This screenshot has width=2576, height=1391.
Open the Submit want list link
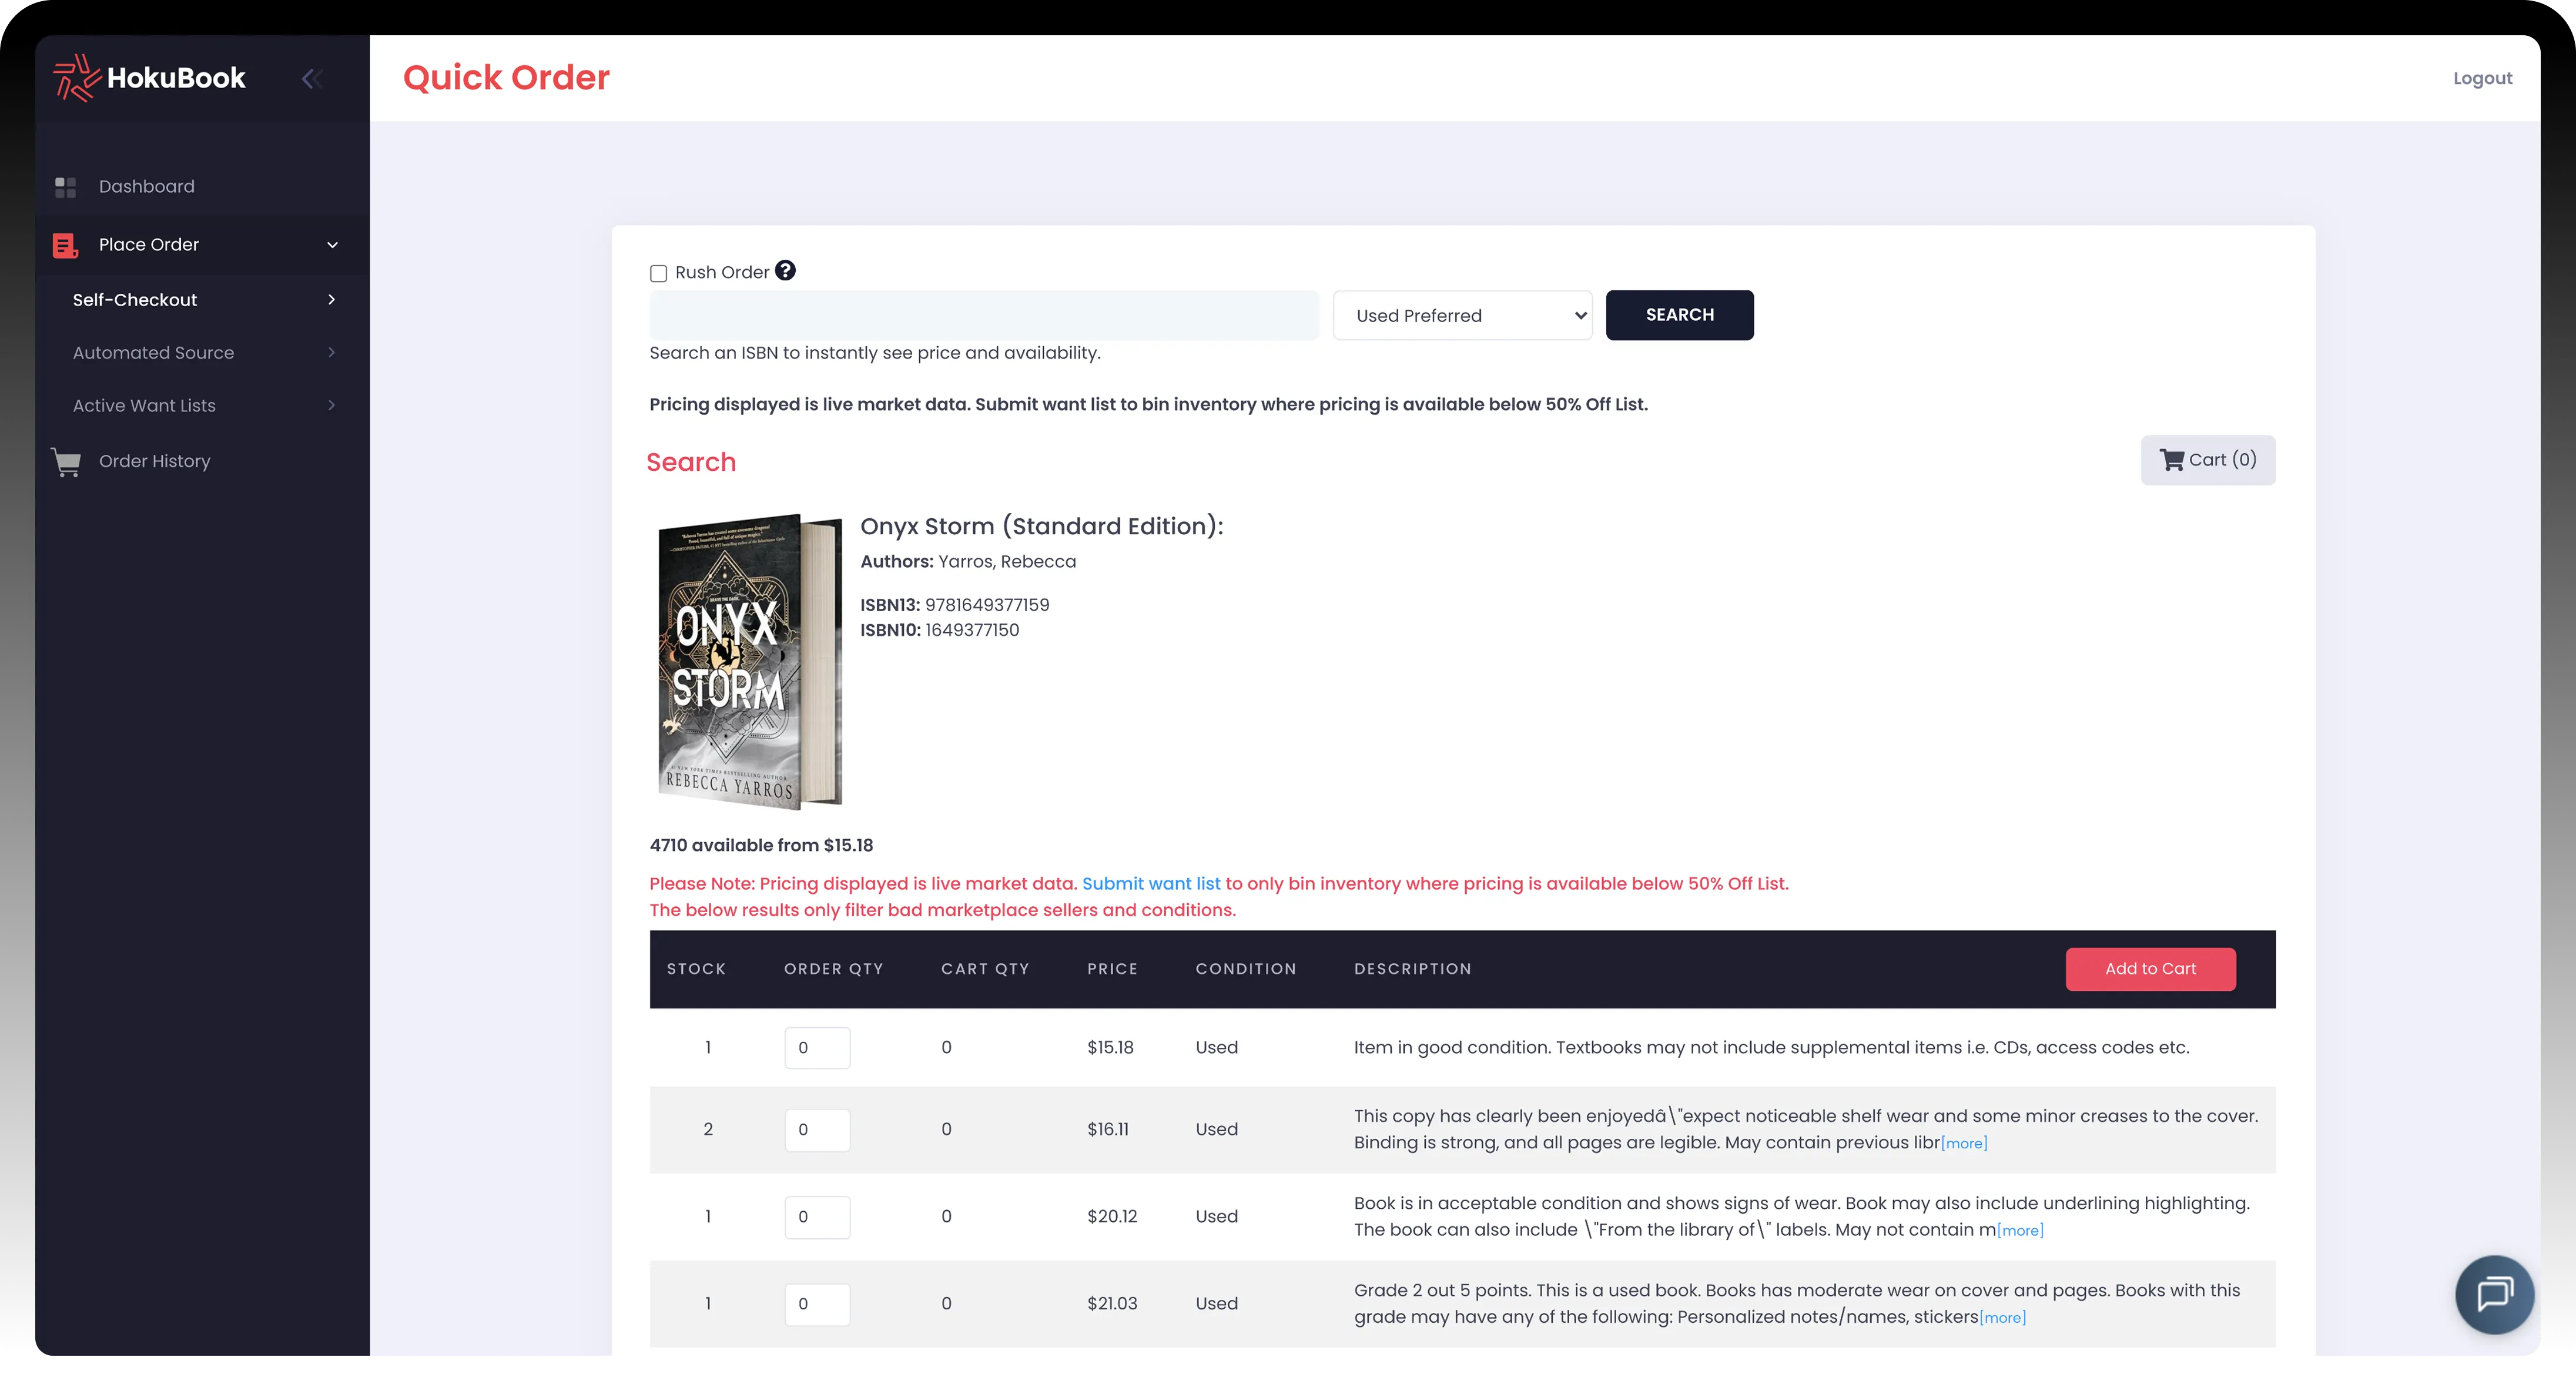pos(1151,884)
